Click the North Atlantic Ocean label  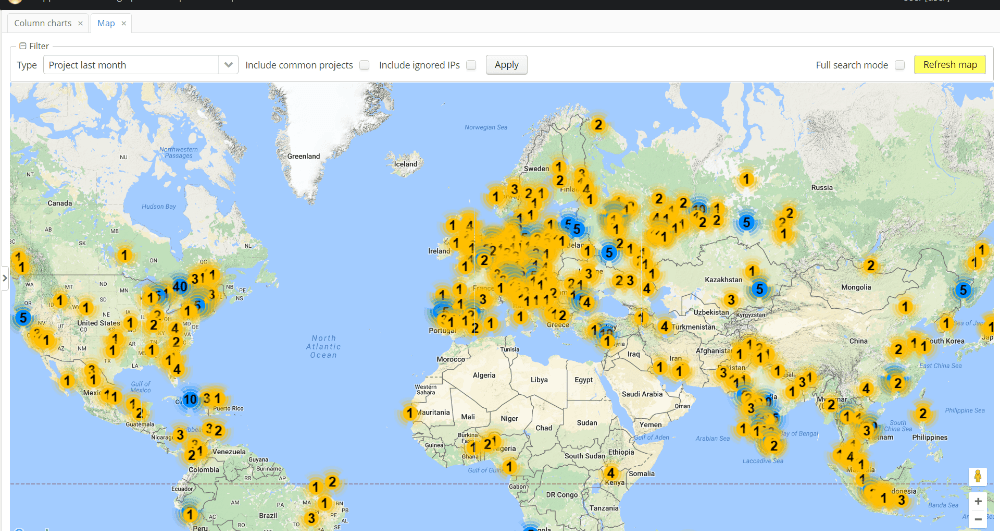point(323,346)
